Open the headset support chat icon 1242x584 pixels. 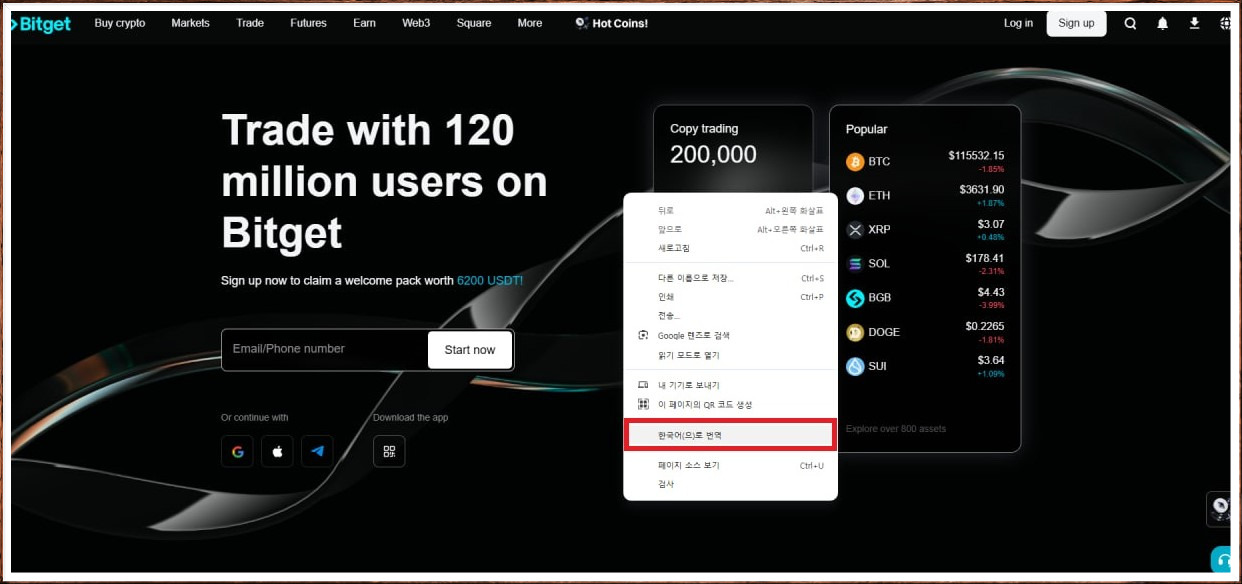click(x=1221, y=559)
